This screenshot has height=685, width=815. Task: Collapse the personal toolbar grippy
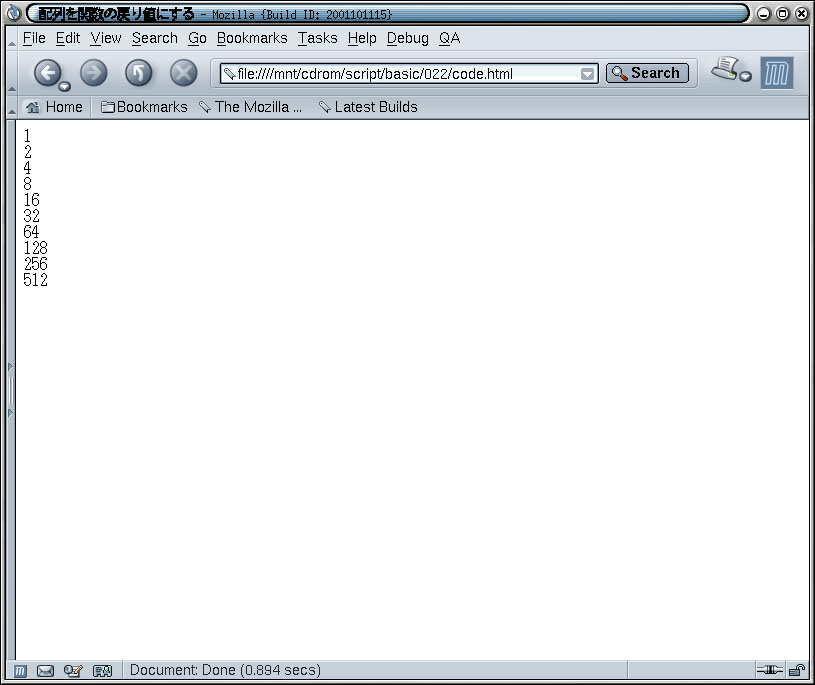click(11, 107)
